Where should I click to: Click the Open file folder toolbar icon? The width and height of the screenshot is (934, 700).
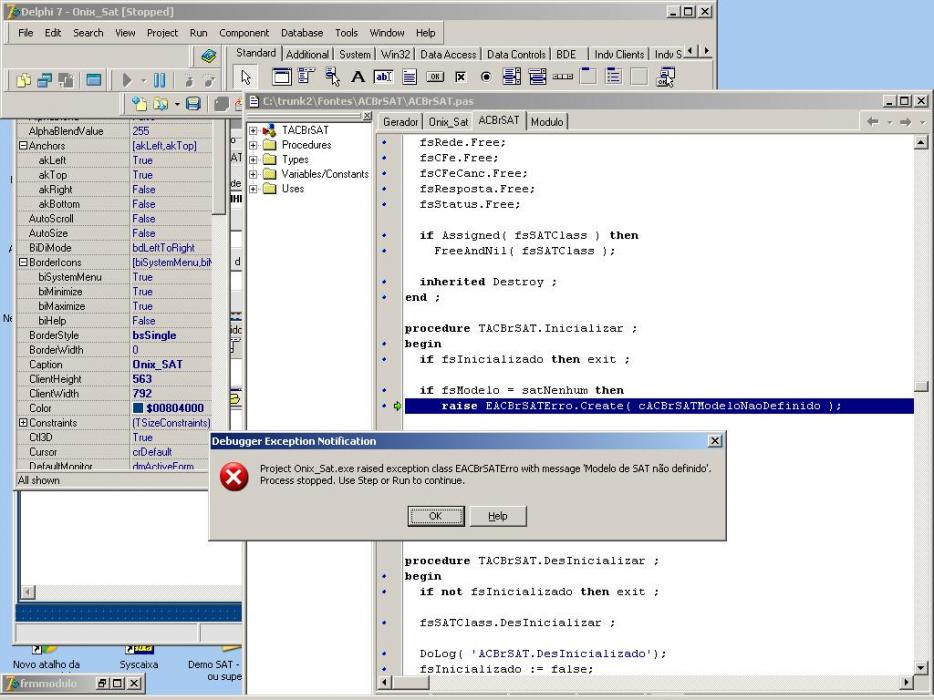[160, 104]
